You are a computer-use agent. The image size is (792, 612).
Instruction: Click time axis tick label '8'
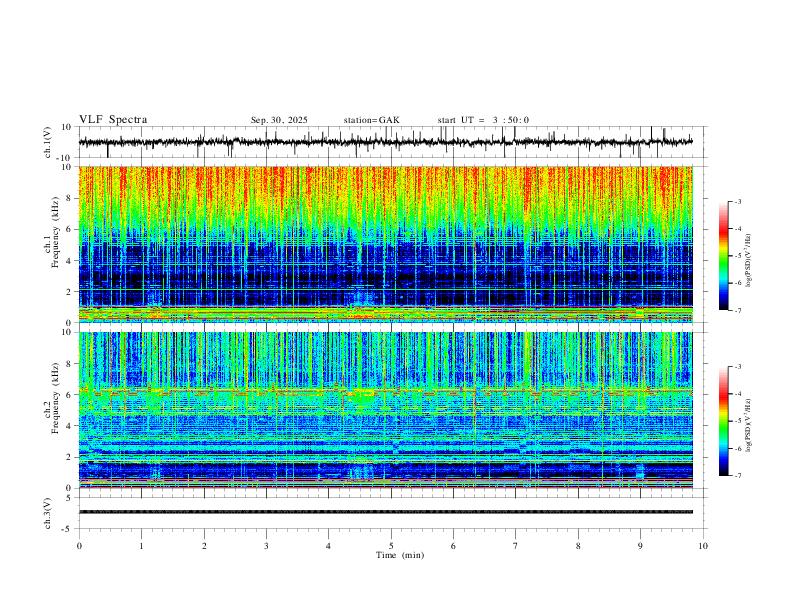(x=578, y=546)
